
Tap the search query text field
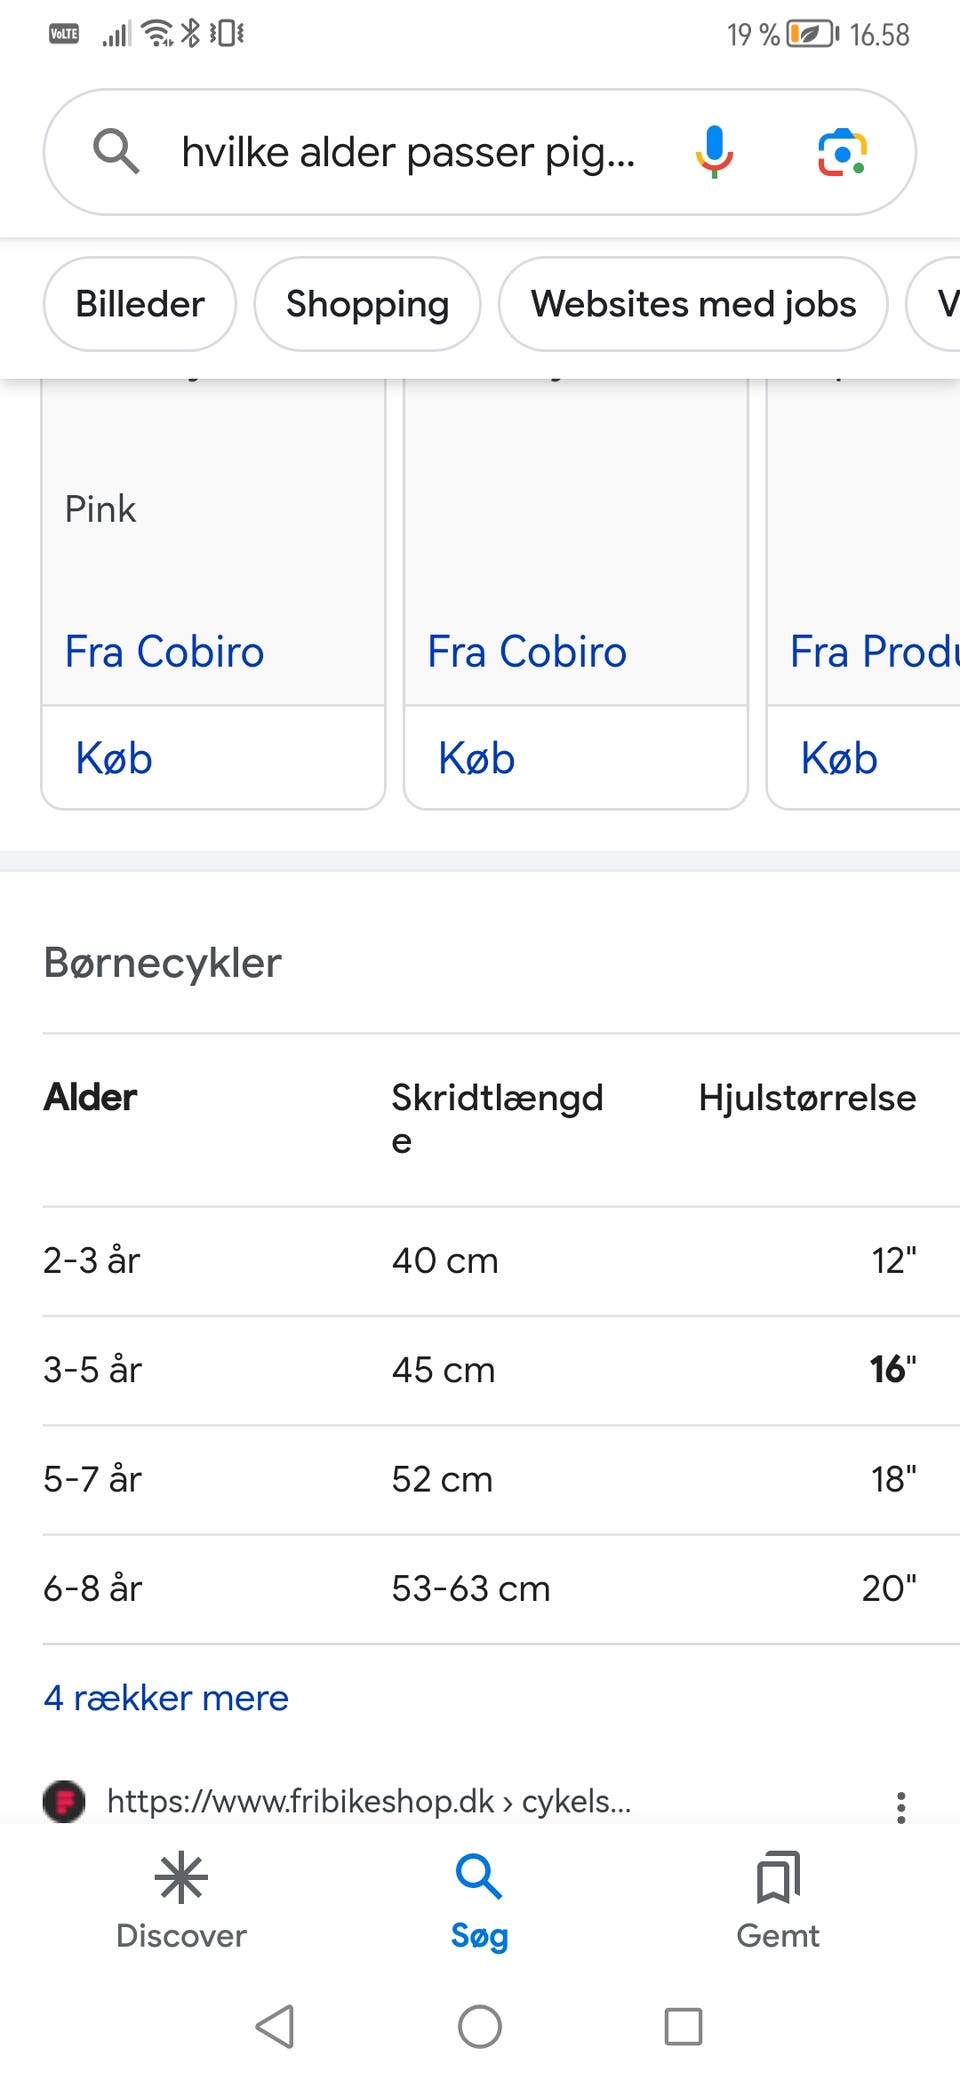click(408, 152)
